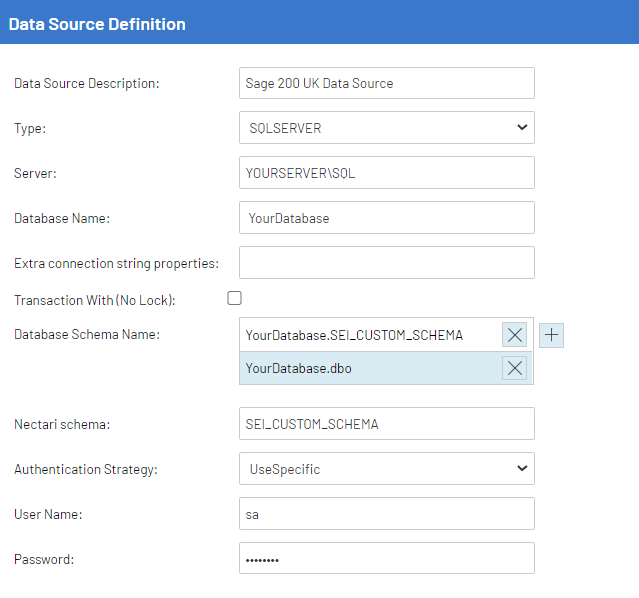This screenshot has width=639, height=598.
Task: Click the Extra connection string properties label
Action: coord(116,263)
